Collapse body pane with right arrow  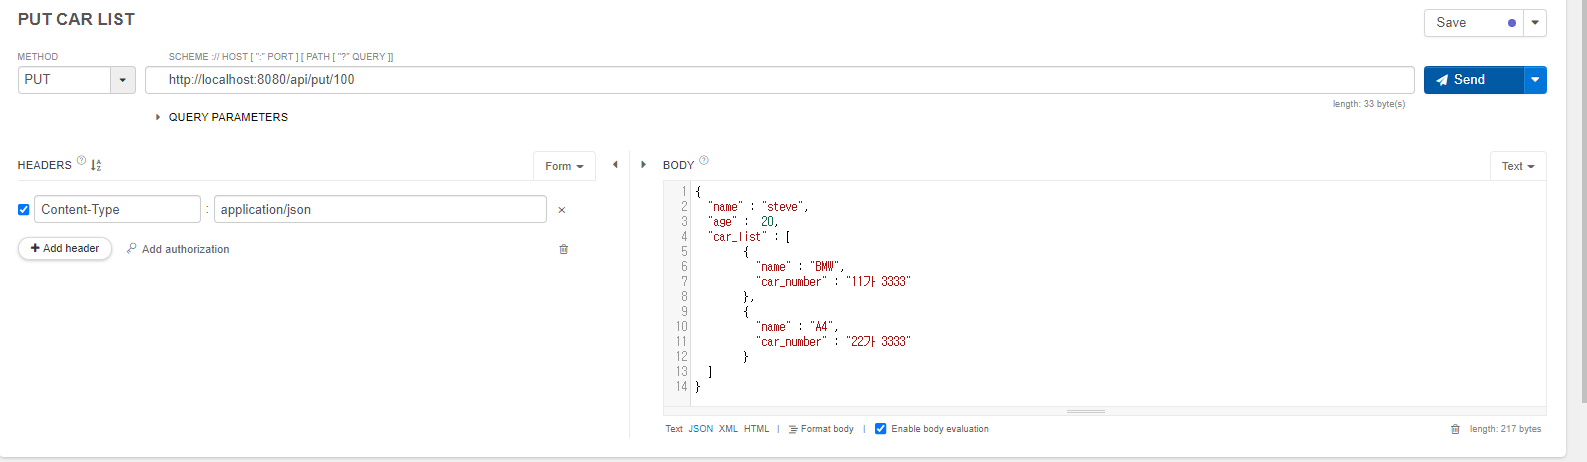[x=643, y=165]
